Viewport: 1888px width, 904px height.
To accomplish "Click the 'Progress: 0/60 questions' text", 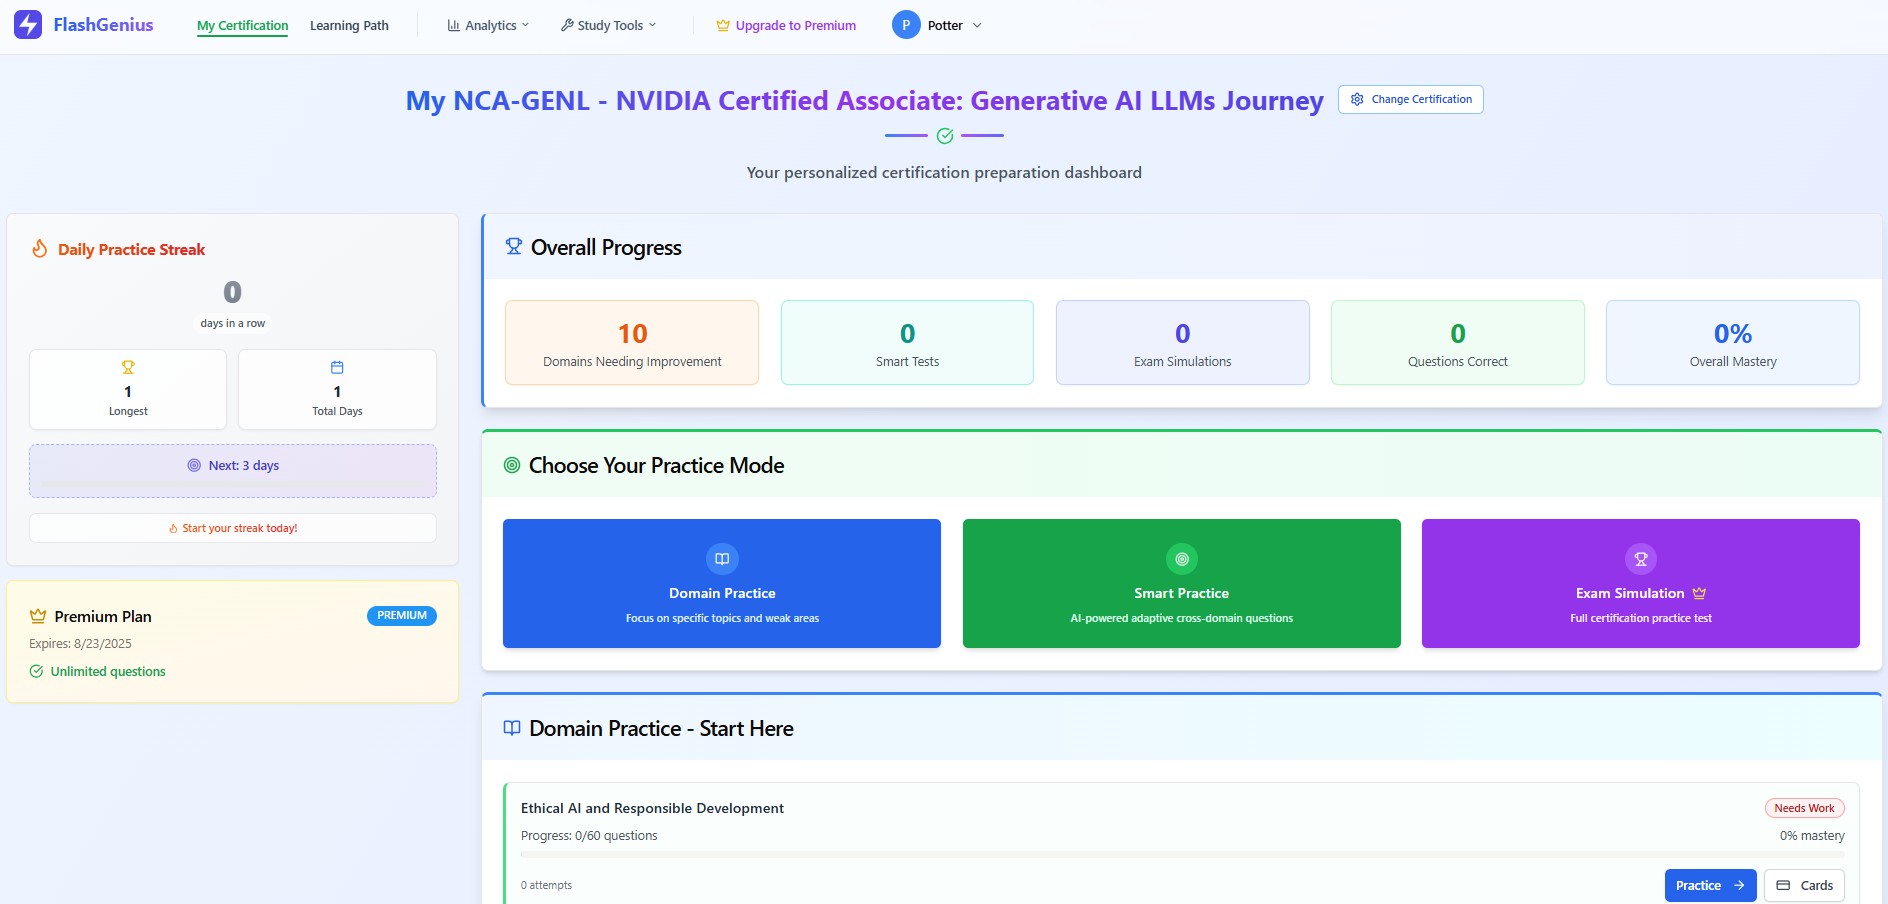I will (x=589, y=836).
